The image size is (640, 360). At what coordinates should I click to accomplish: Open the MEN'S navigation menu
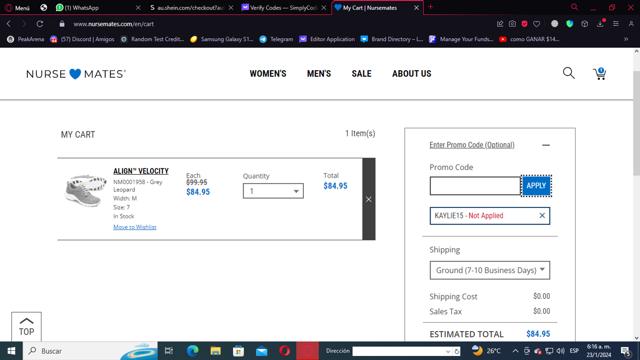[x=319, y=74]
